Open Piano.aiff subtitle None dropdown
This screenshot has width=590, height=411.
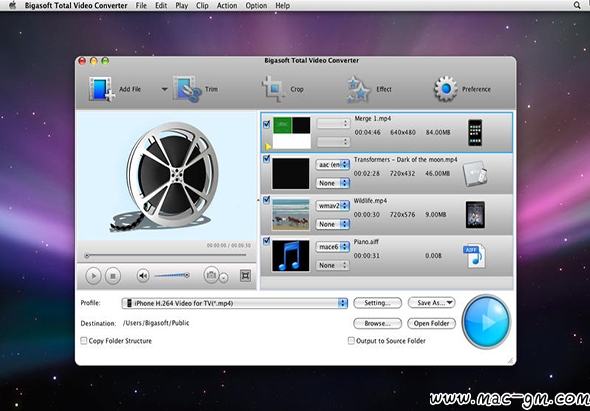[332, 265]
